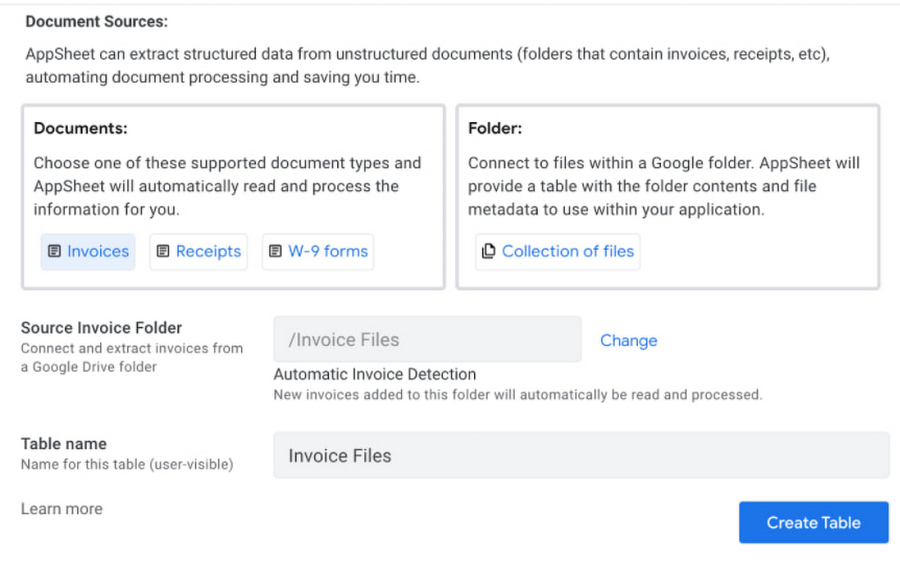Click the Folder: card heading

[495, 128]
